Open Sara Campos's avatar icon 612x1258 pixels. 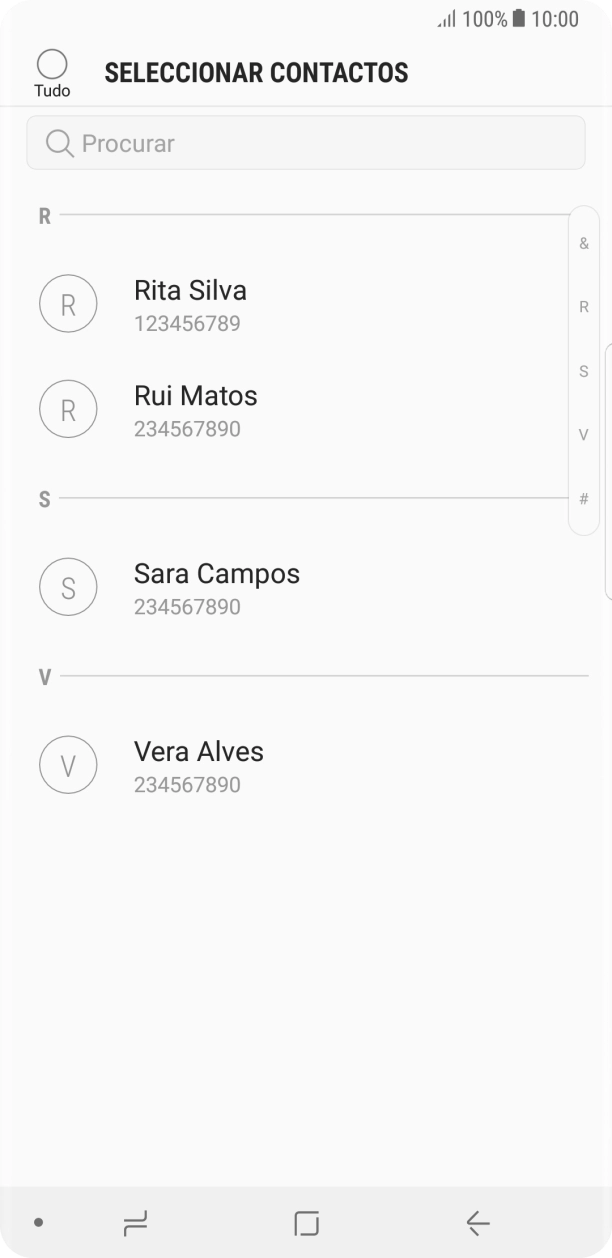pyautogui.click(x=68, y=587)
